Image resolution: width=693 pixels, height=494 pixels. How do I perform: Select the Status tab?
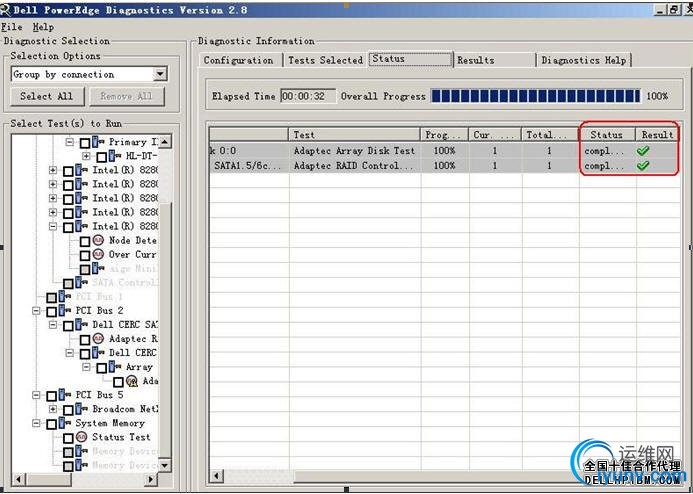pos(411,59)
